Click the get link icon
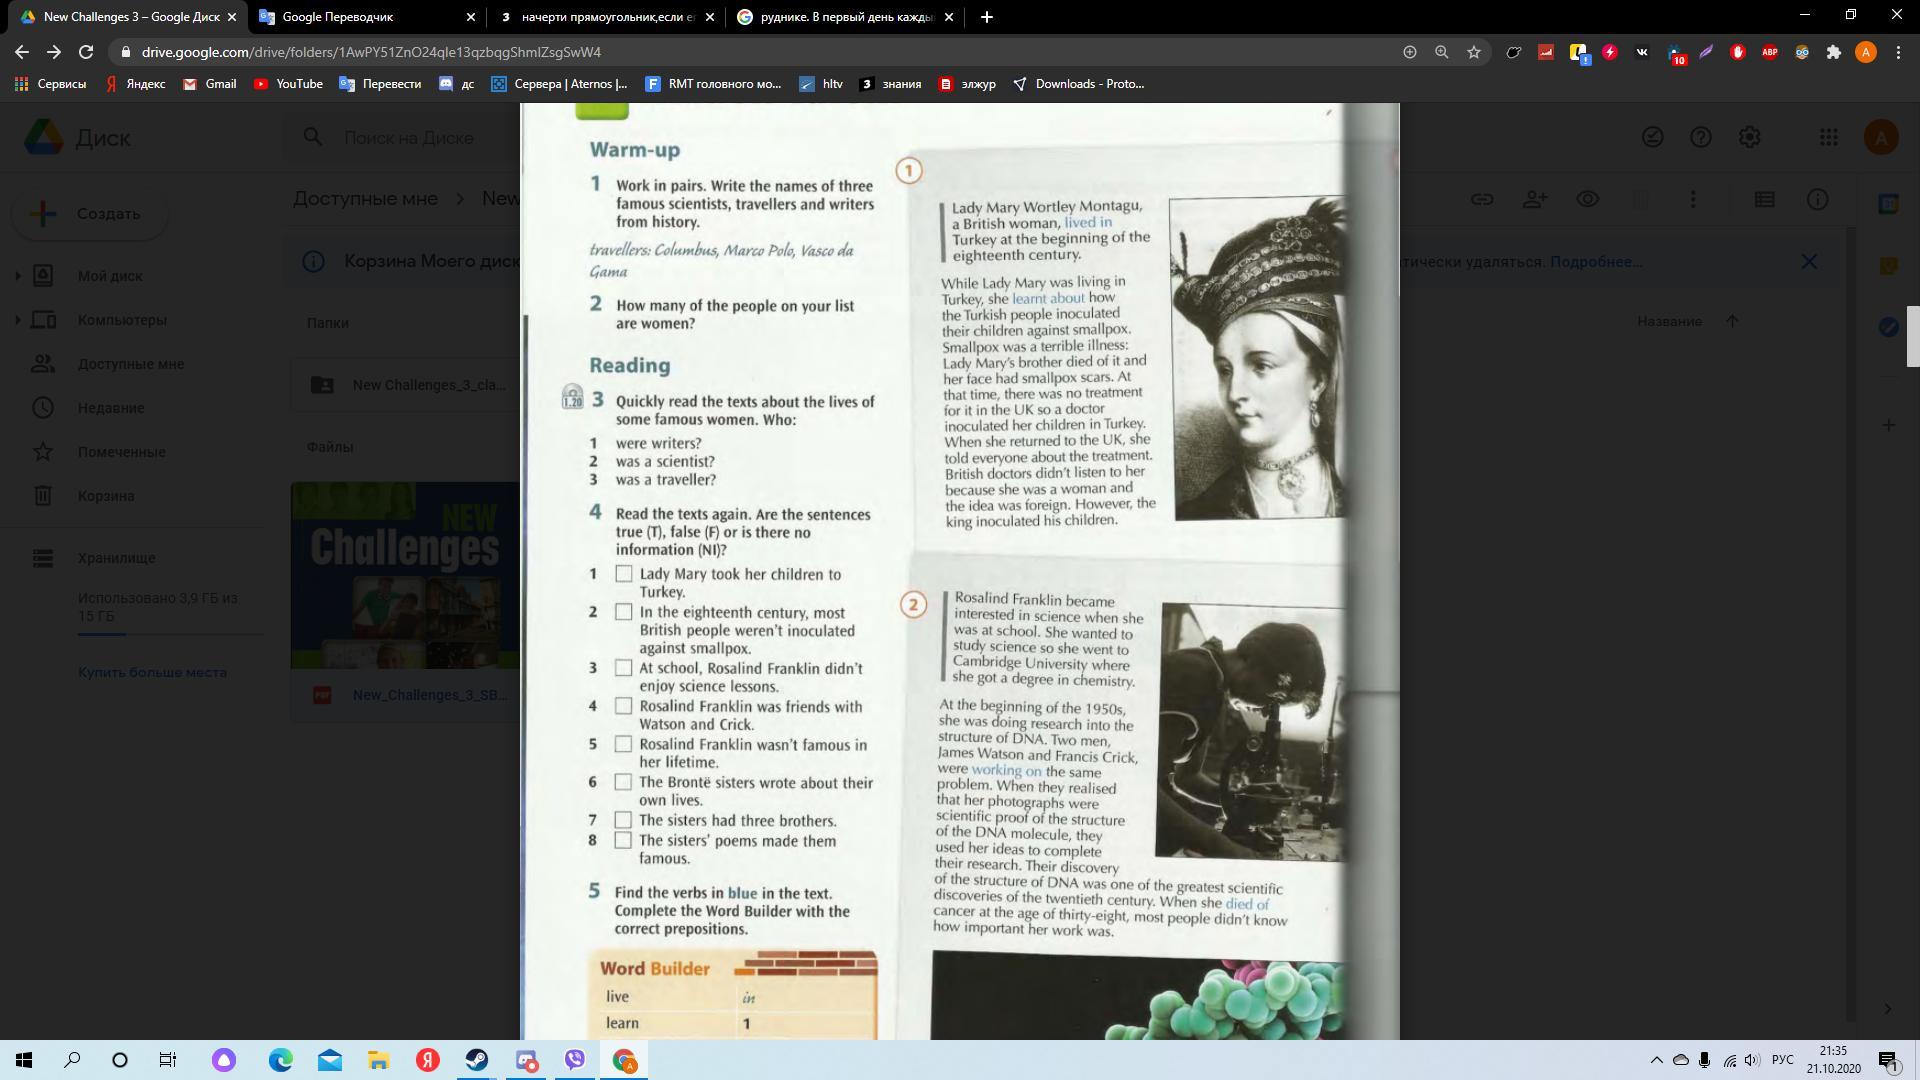This screenshot has height=1080, width=1920. (x=1482, y=200)
